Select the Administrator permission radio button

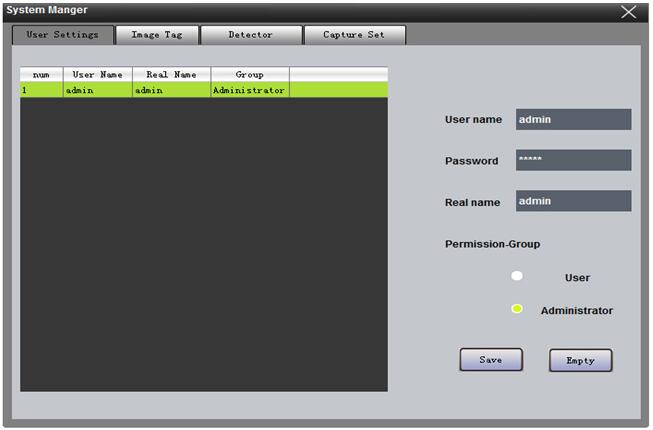[x=517, y=309]
